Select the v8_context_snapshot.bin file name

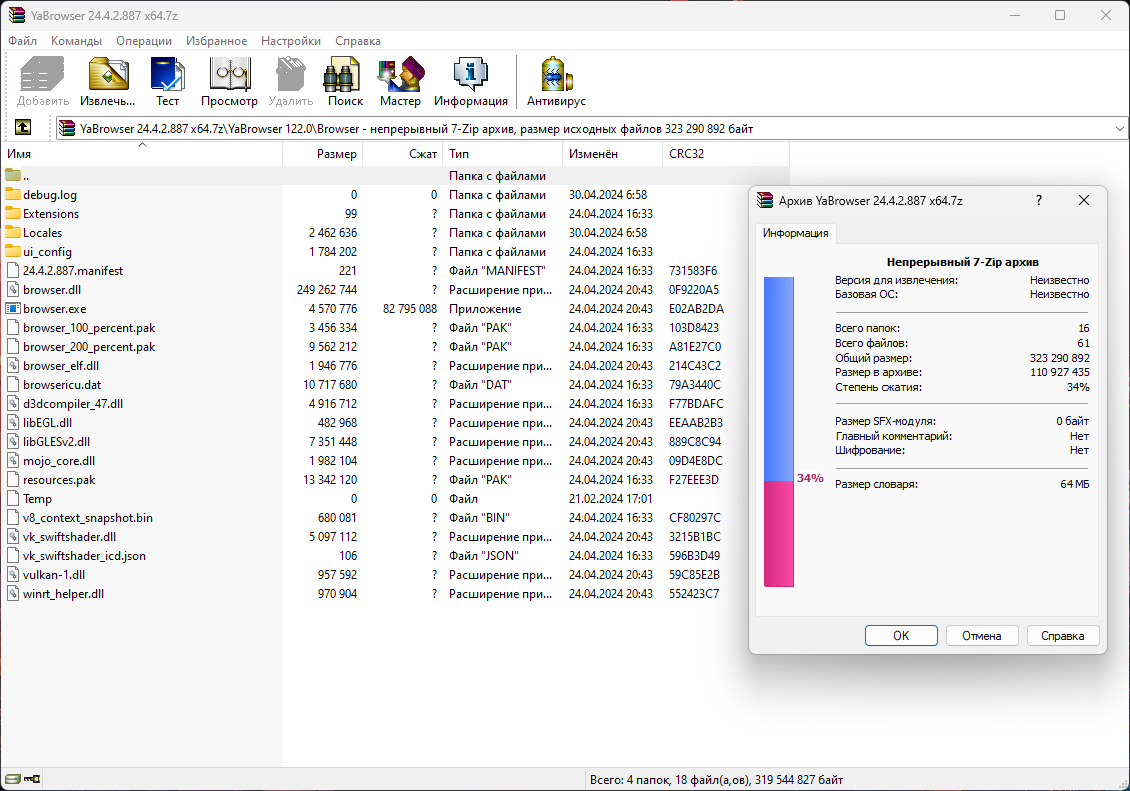88,518
